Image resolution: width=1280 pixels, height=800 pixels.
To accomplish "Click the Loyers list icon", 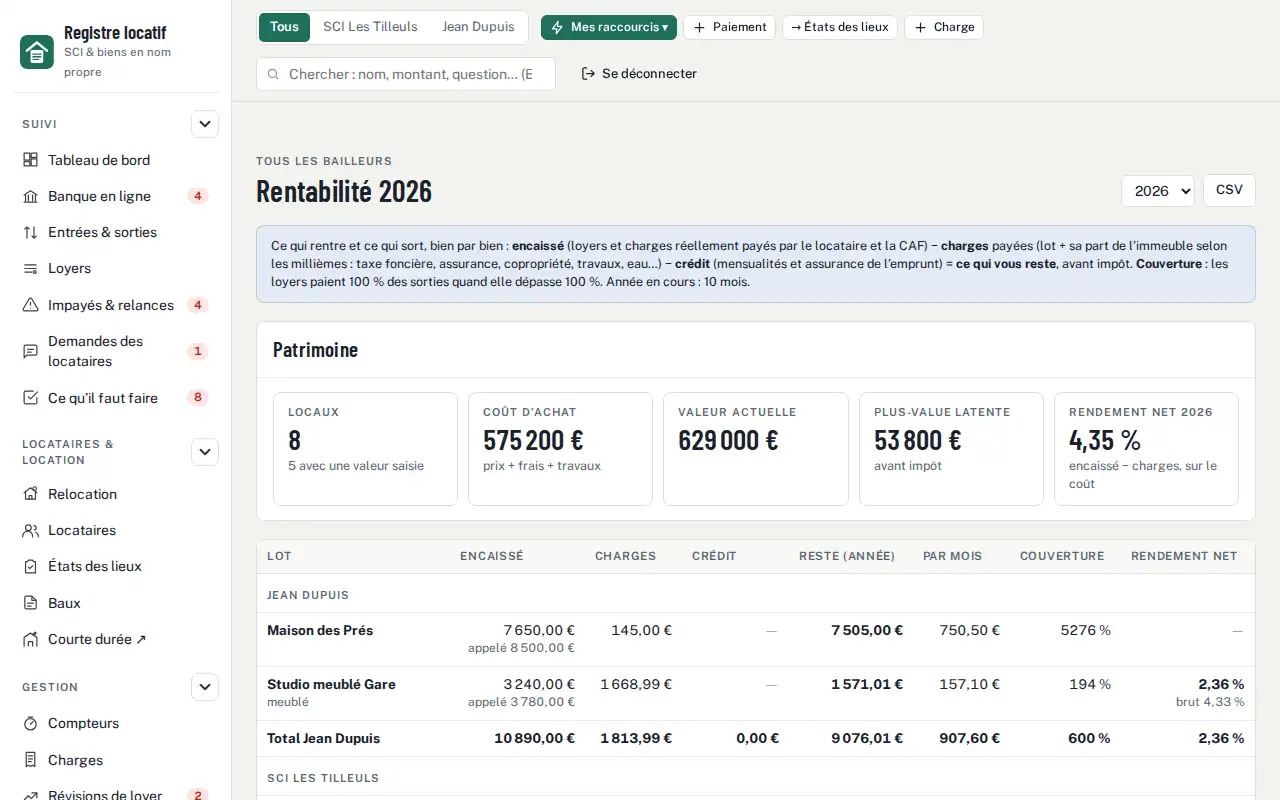I will click(x=30, y=268).
